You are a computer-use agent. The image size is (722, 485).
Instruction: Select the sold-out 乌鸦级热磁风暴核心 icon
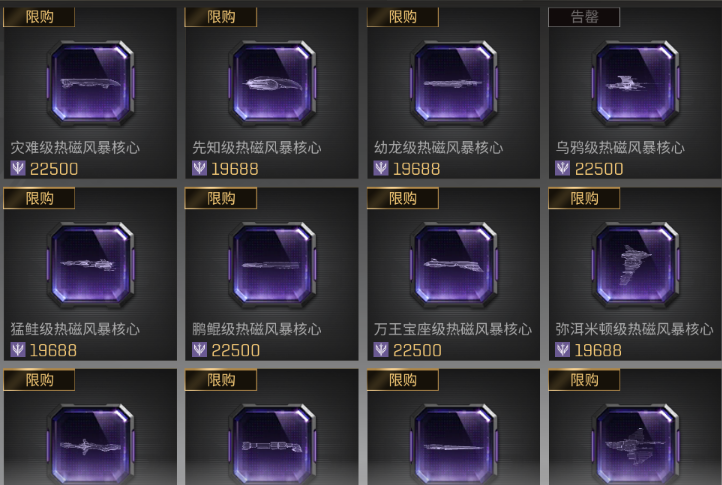click(635, 83)
